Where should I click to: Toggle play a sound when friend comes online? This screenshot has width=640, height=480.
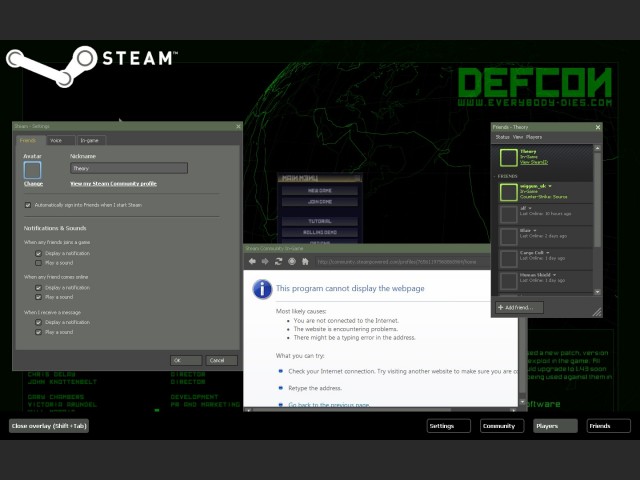tap(38, 297)
